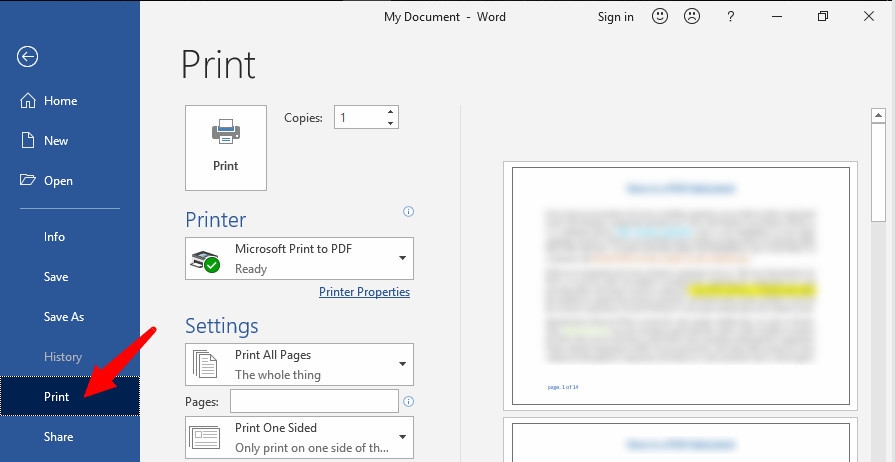Select Open in the sidebar
The height and width of the screenshot is (462, 895).
pyautogui.click(x=70, y=180)
